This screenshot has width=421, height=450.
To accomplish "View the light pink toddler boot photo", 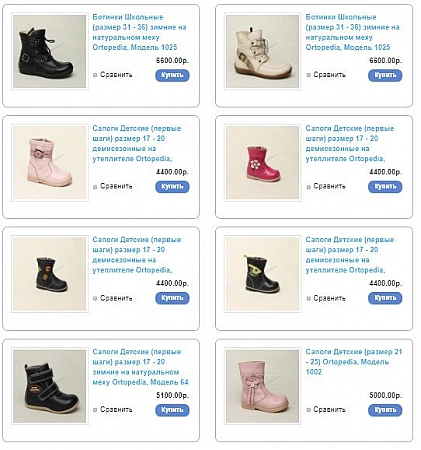I will pyautogui.click(x=50, y=163).
